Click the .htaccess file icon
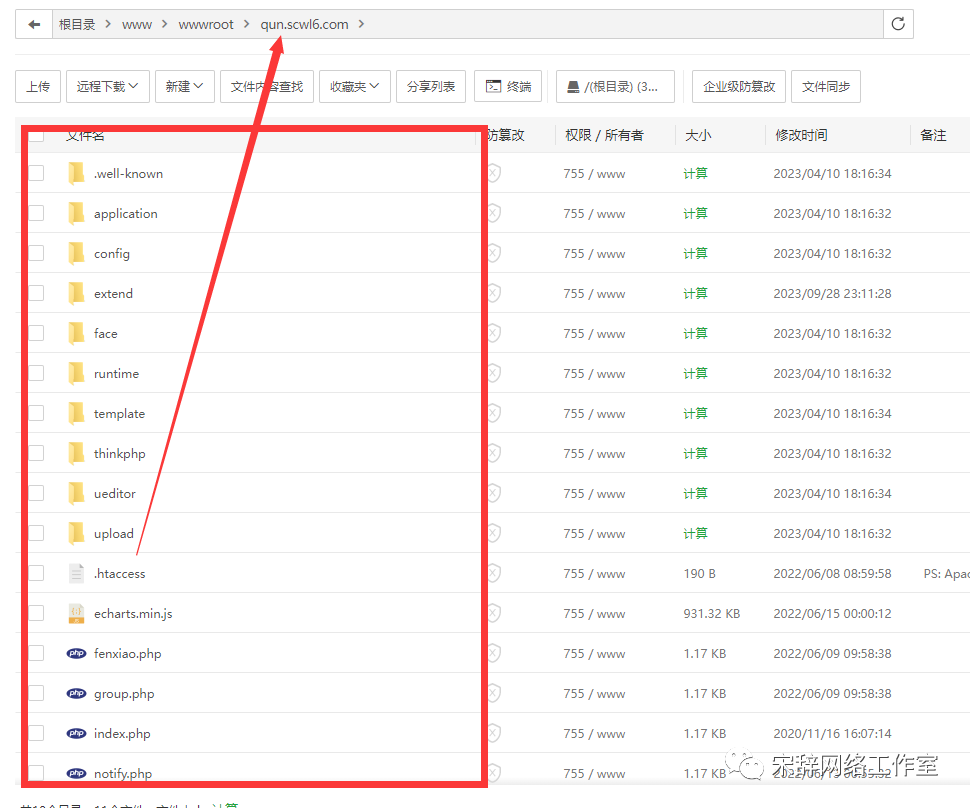 tap(76, 573)
